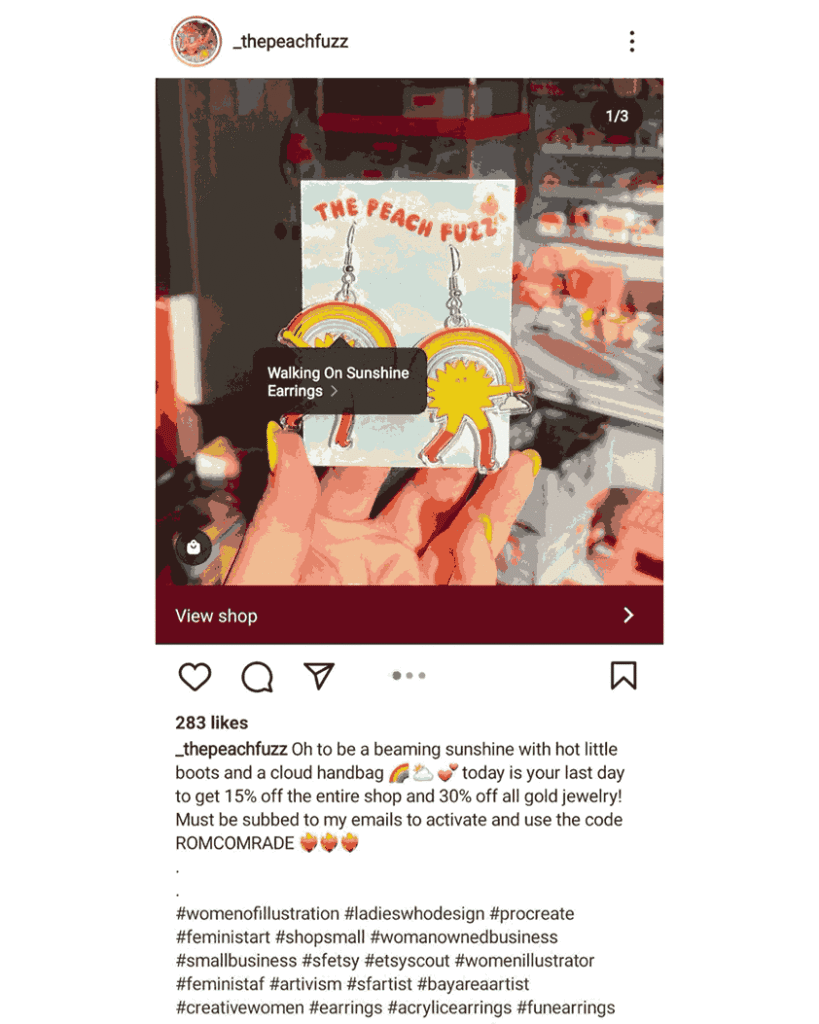This screenshot has height=1024, width=819.
Task: Like the post with heart icon
Action: 195,677
